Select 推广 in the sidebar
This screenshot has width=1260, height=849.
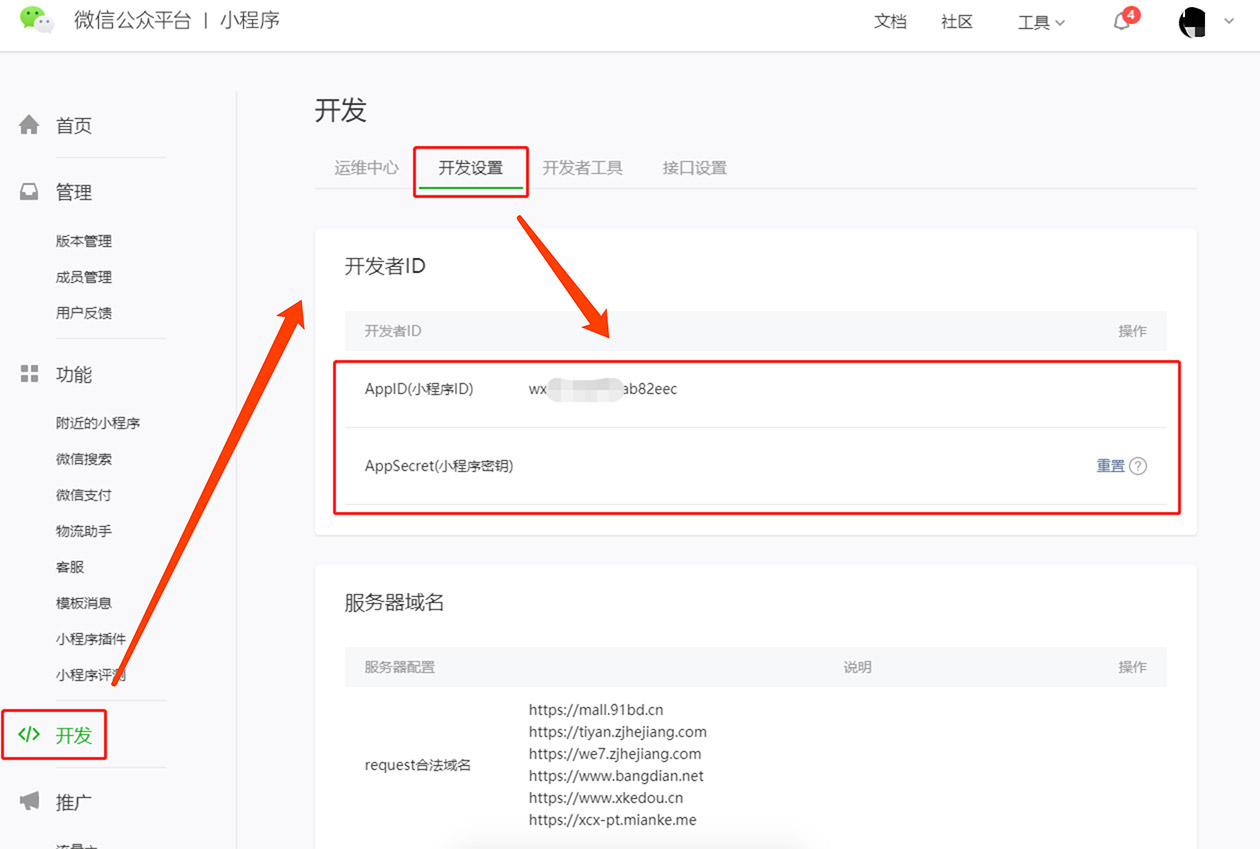[x=74, y=802]
